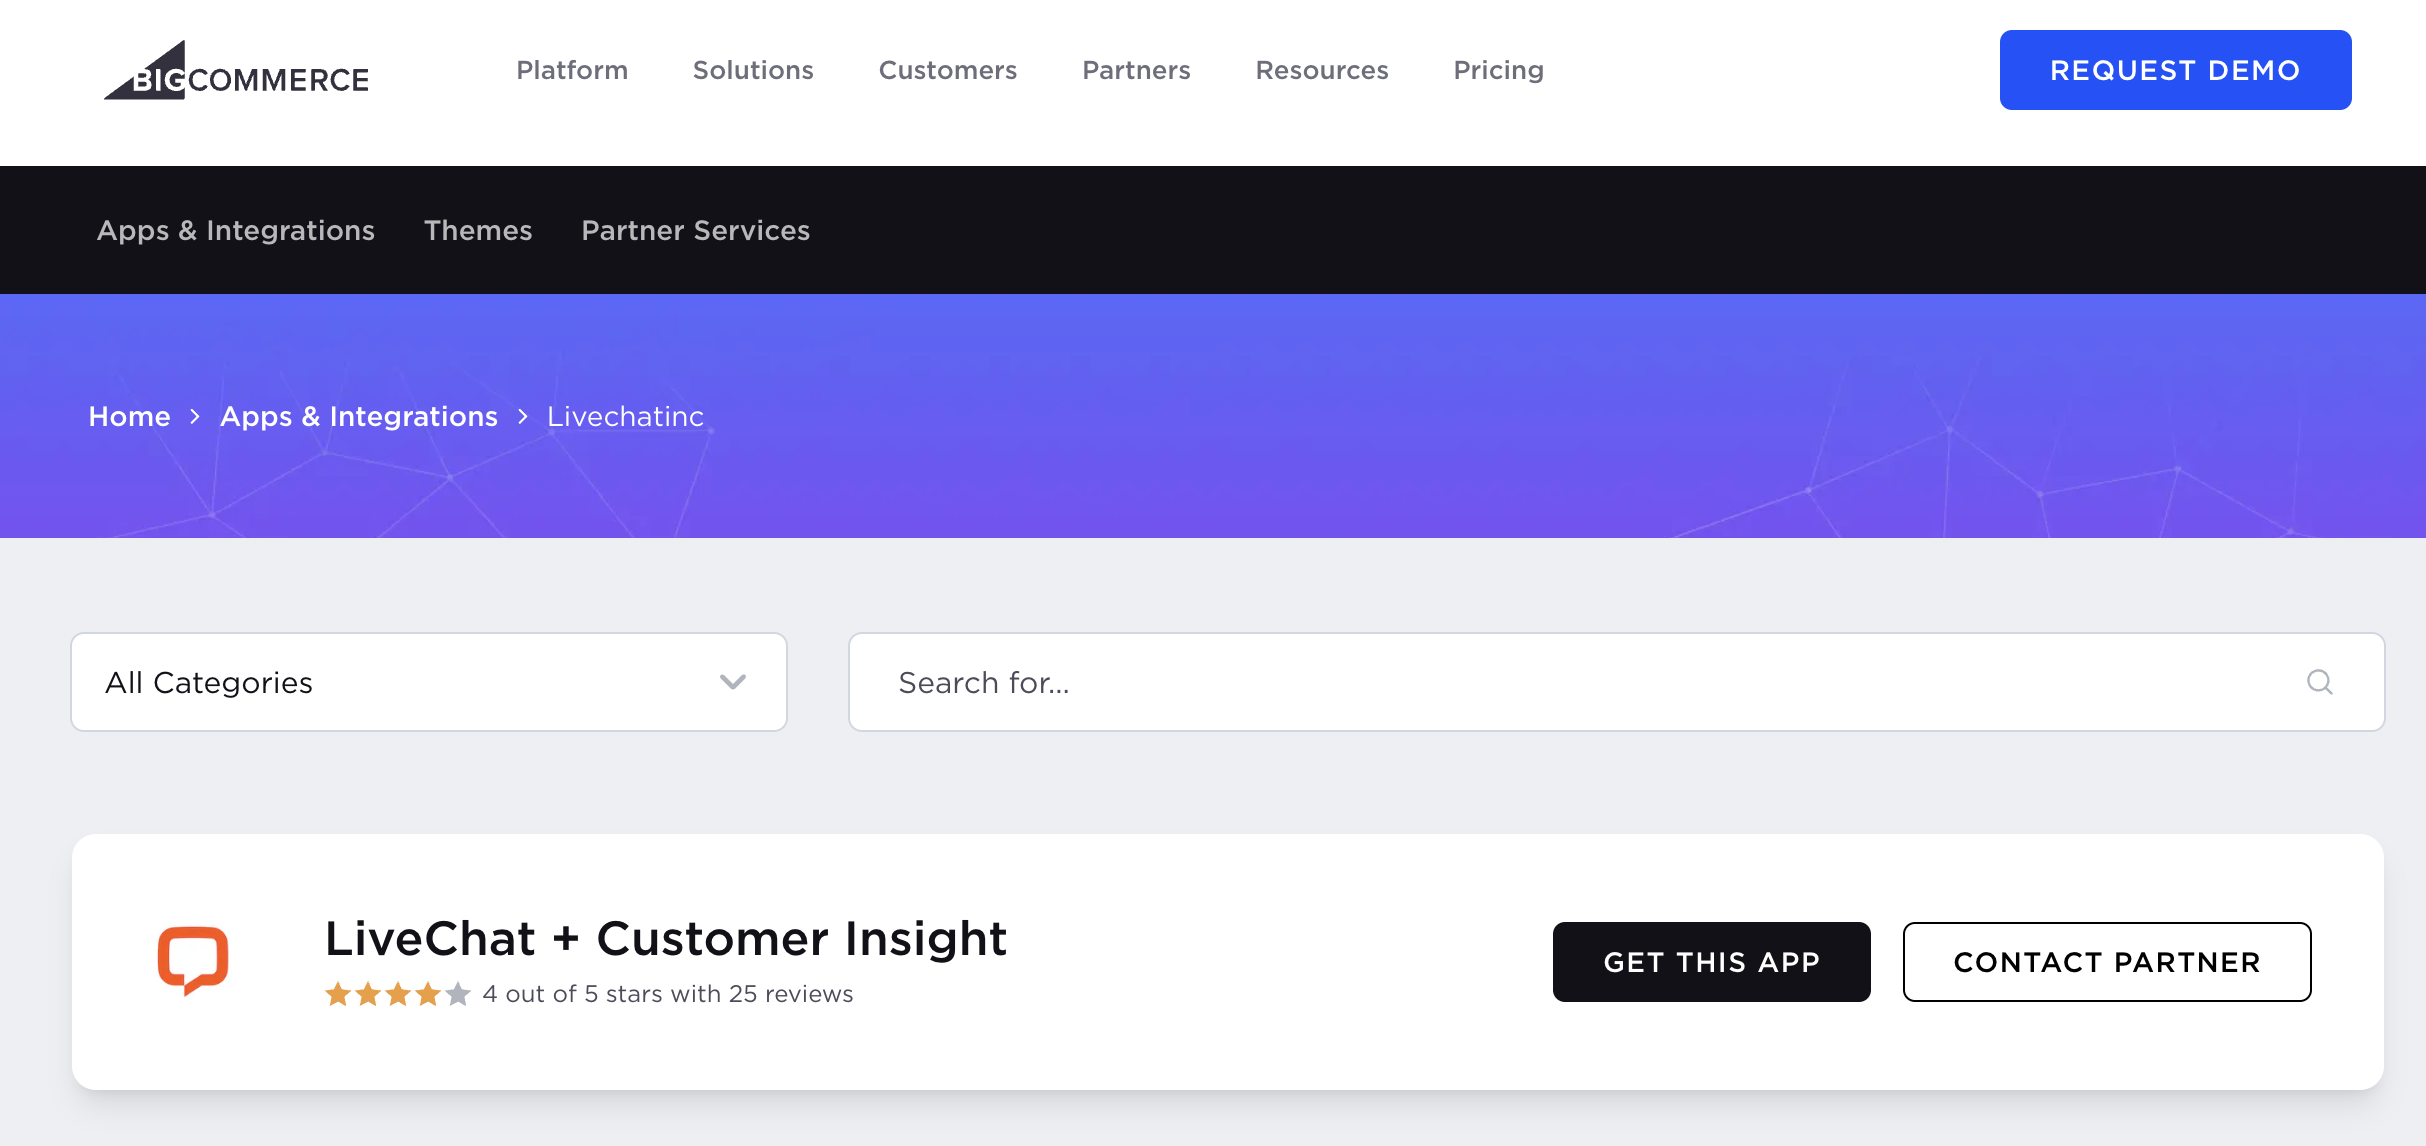This screenshot has height=1146, width=2426.
Task: Click the breadcrumb Home icon link
Action: tap(127, 414)
